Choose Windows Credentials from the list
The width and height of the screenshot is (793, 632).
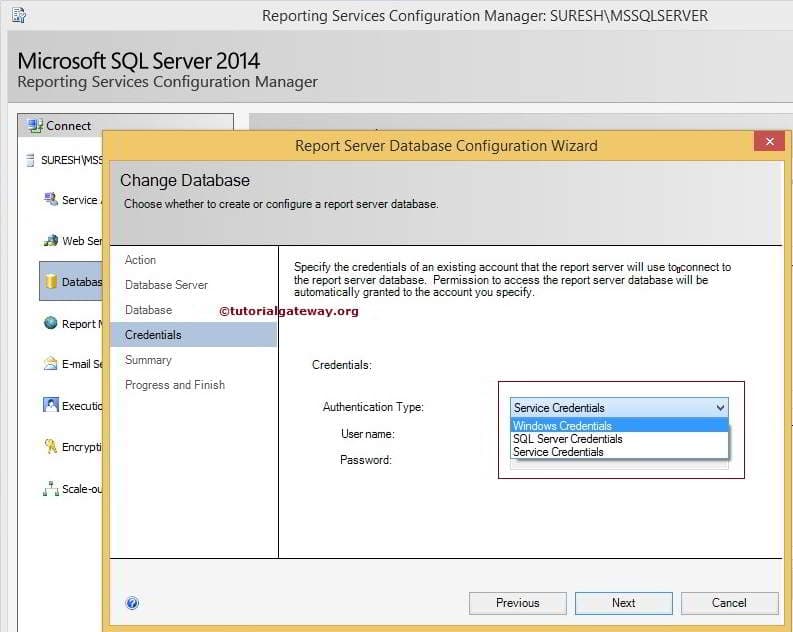coord(562,426)
